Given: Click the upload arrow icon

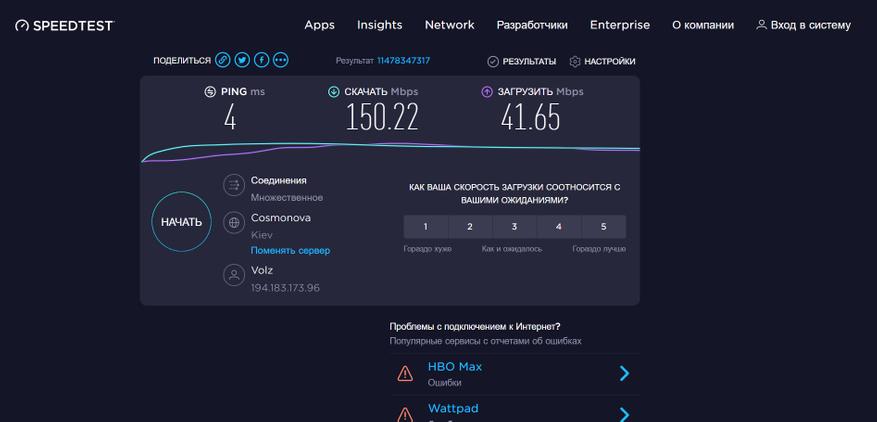Looking at the screenshot, I should (487, 92).
